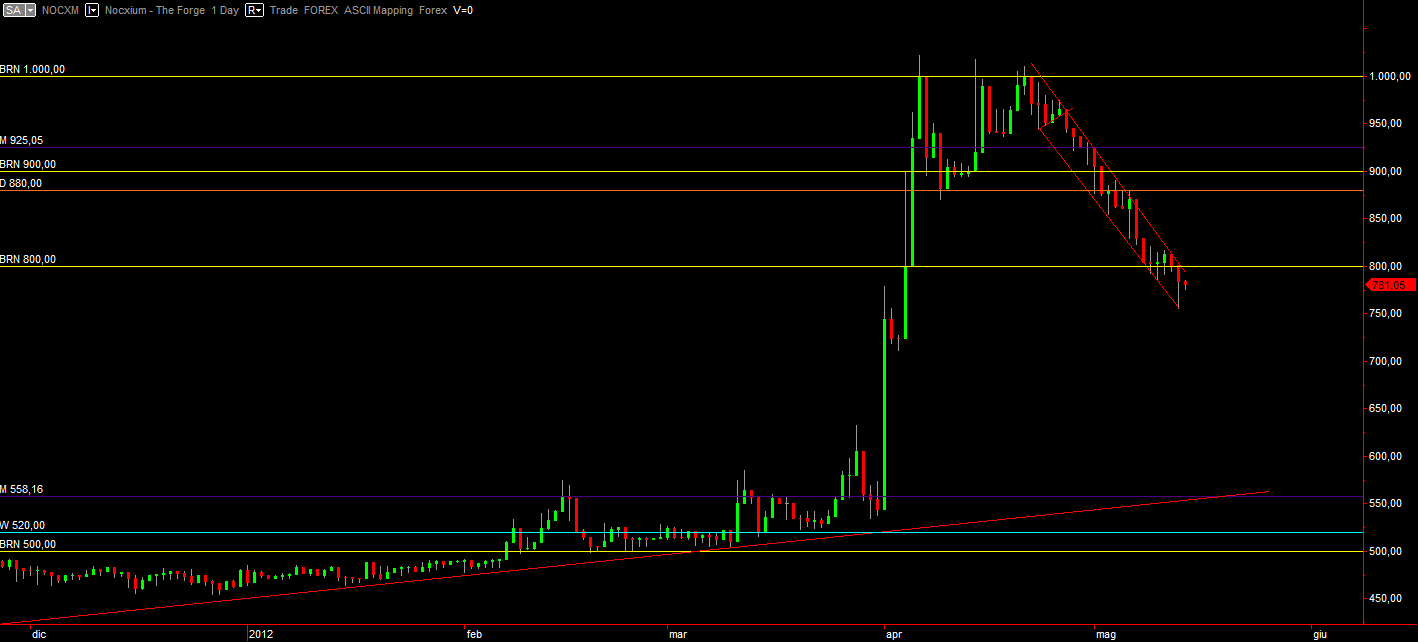1418x642 pixels.
Task: Click the ASCII Mapping label
Action: point(379,10)
